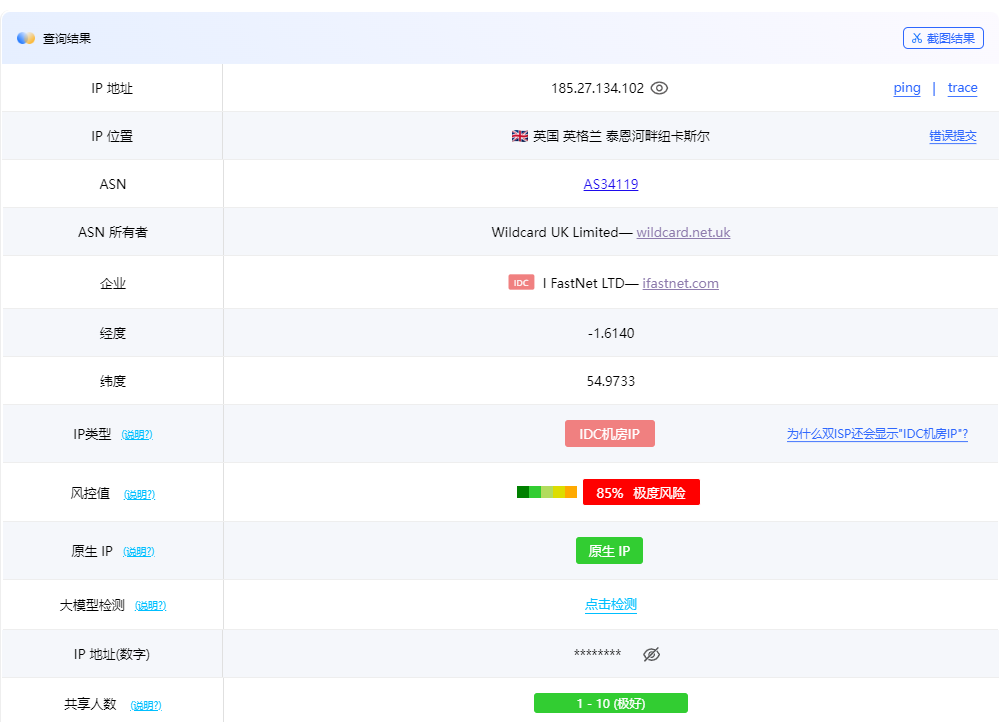The height and width of the screenshot is (722, 1000).
Task: Click 点击检测 to run model detection
Action: 611,604
